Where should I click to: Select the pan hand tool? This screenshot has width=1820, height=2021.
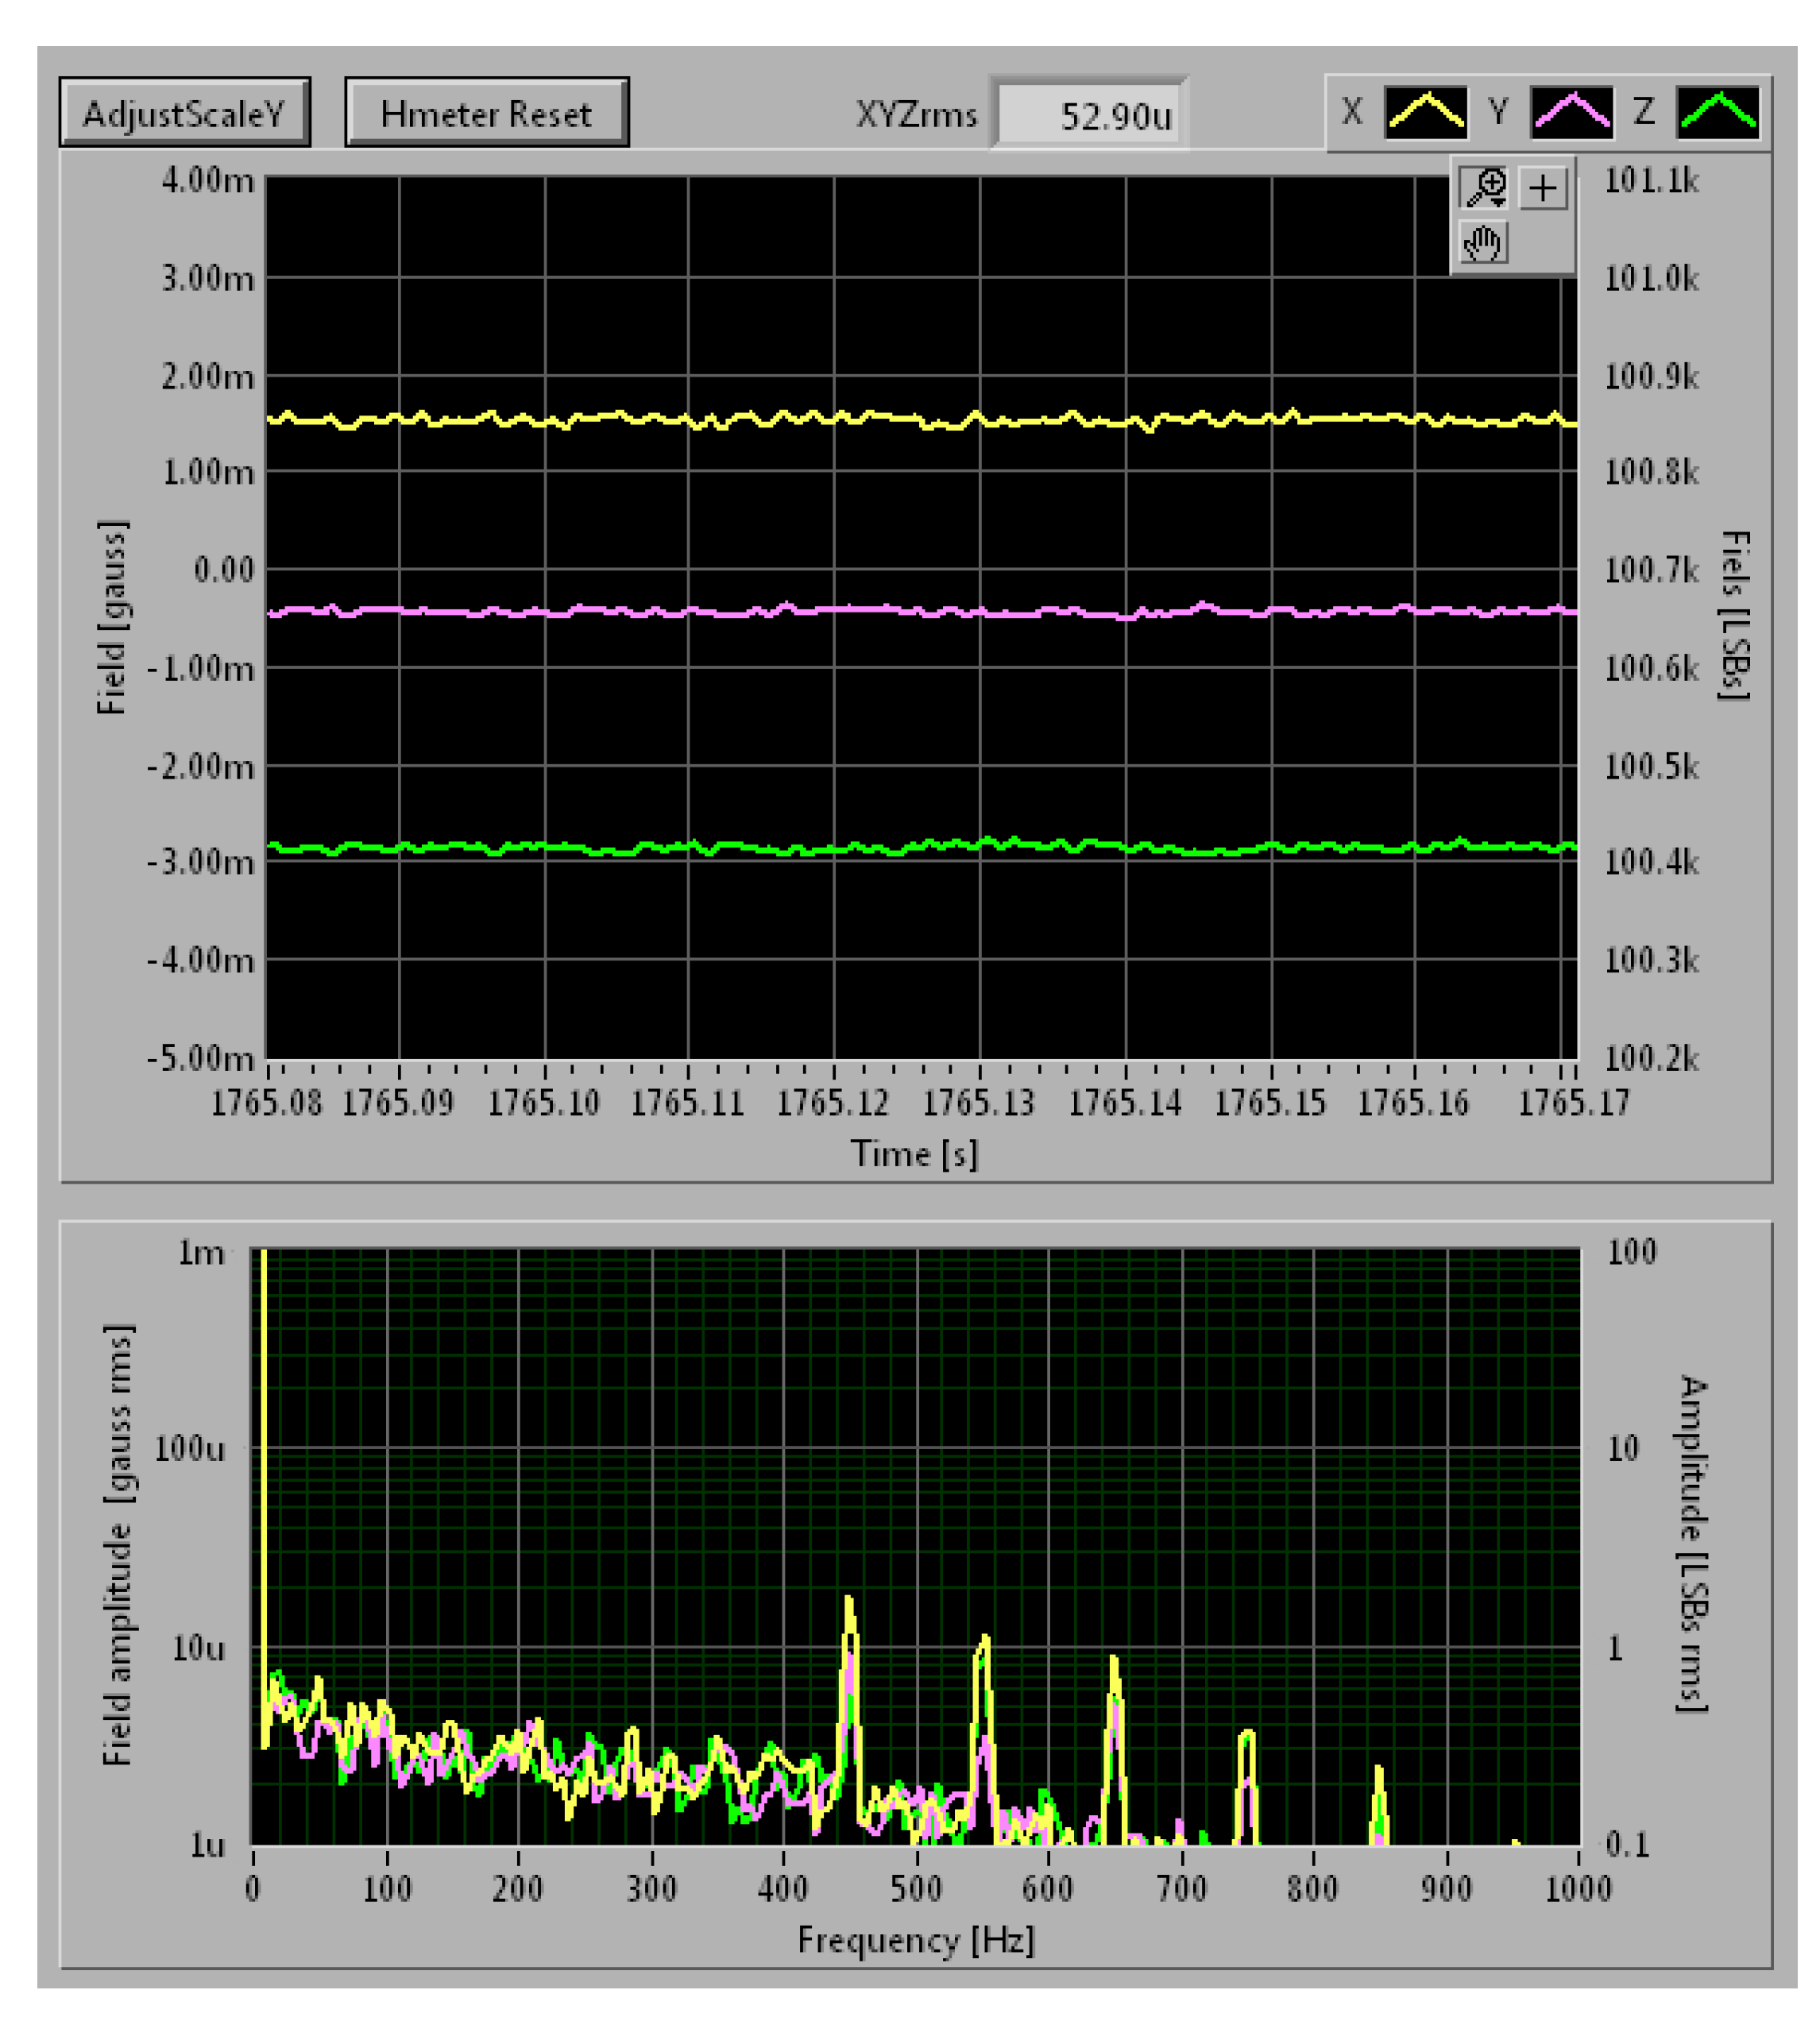click(x=1483, y=243)
